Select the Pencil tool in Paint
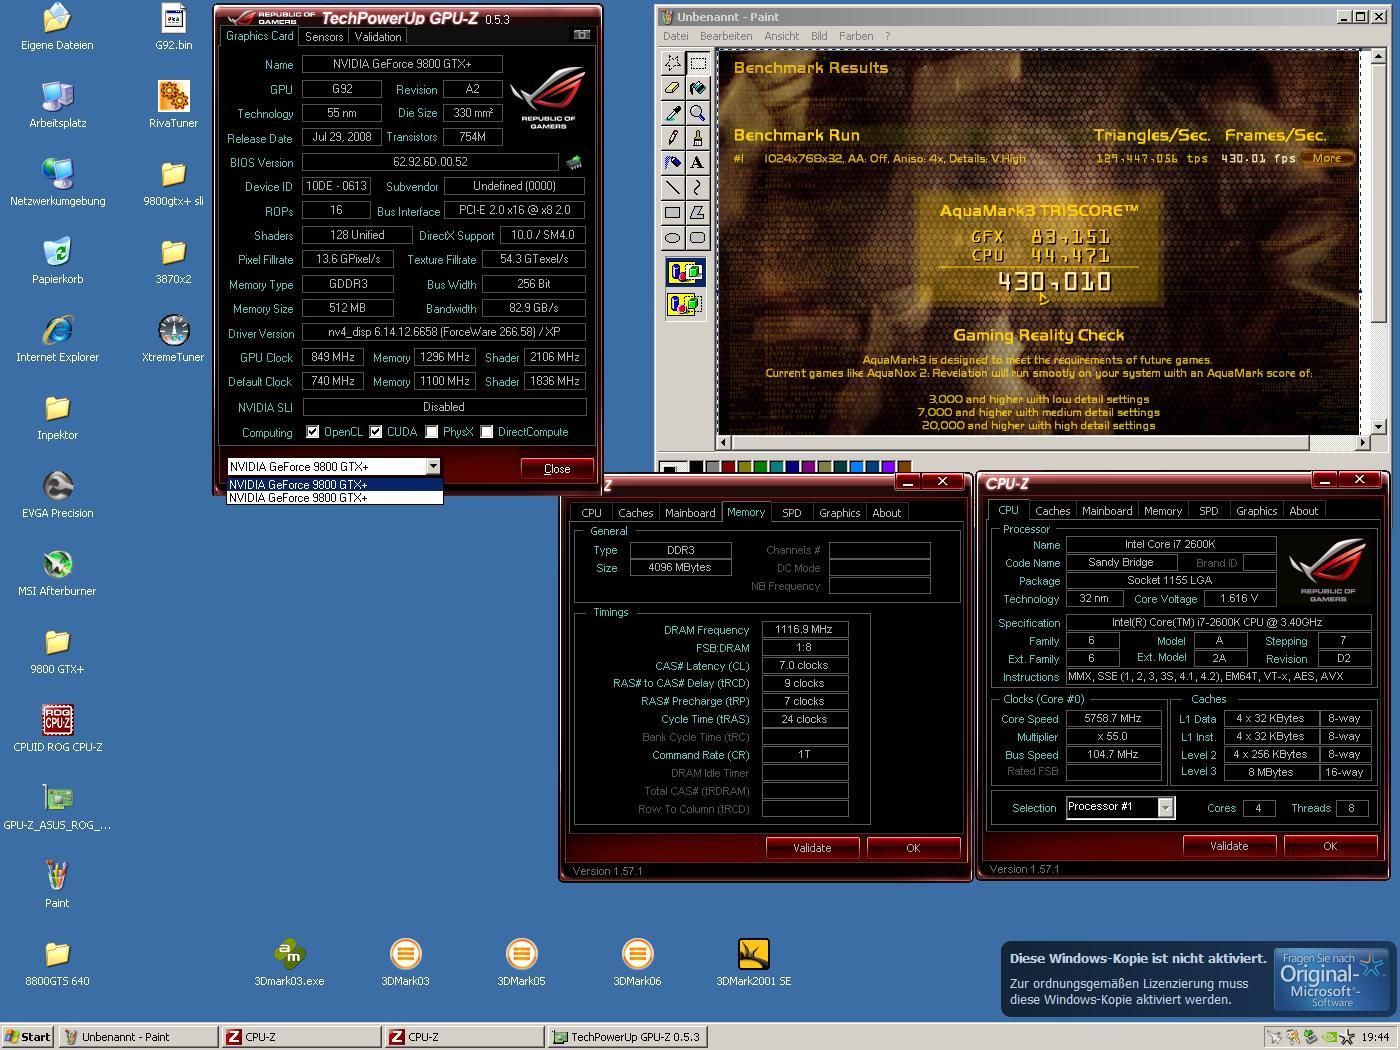 (673, 138)
